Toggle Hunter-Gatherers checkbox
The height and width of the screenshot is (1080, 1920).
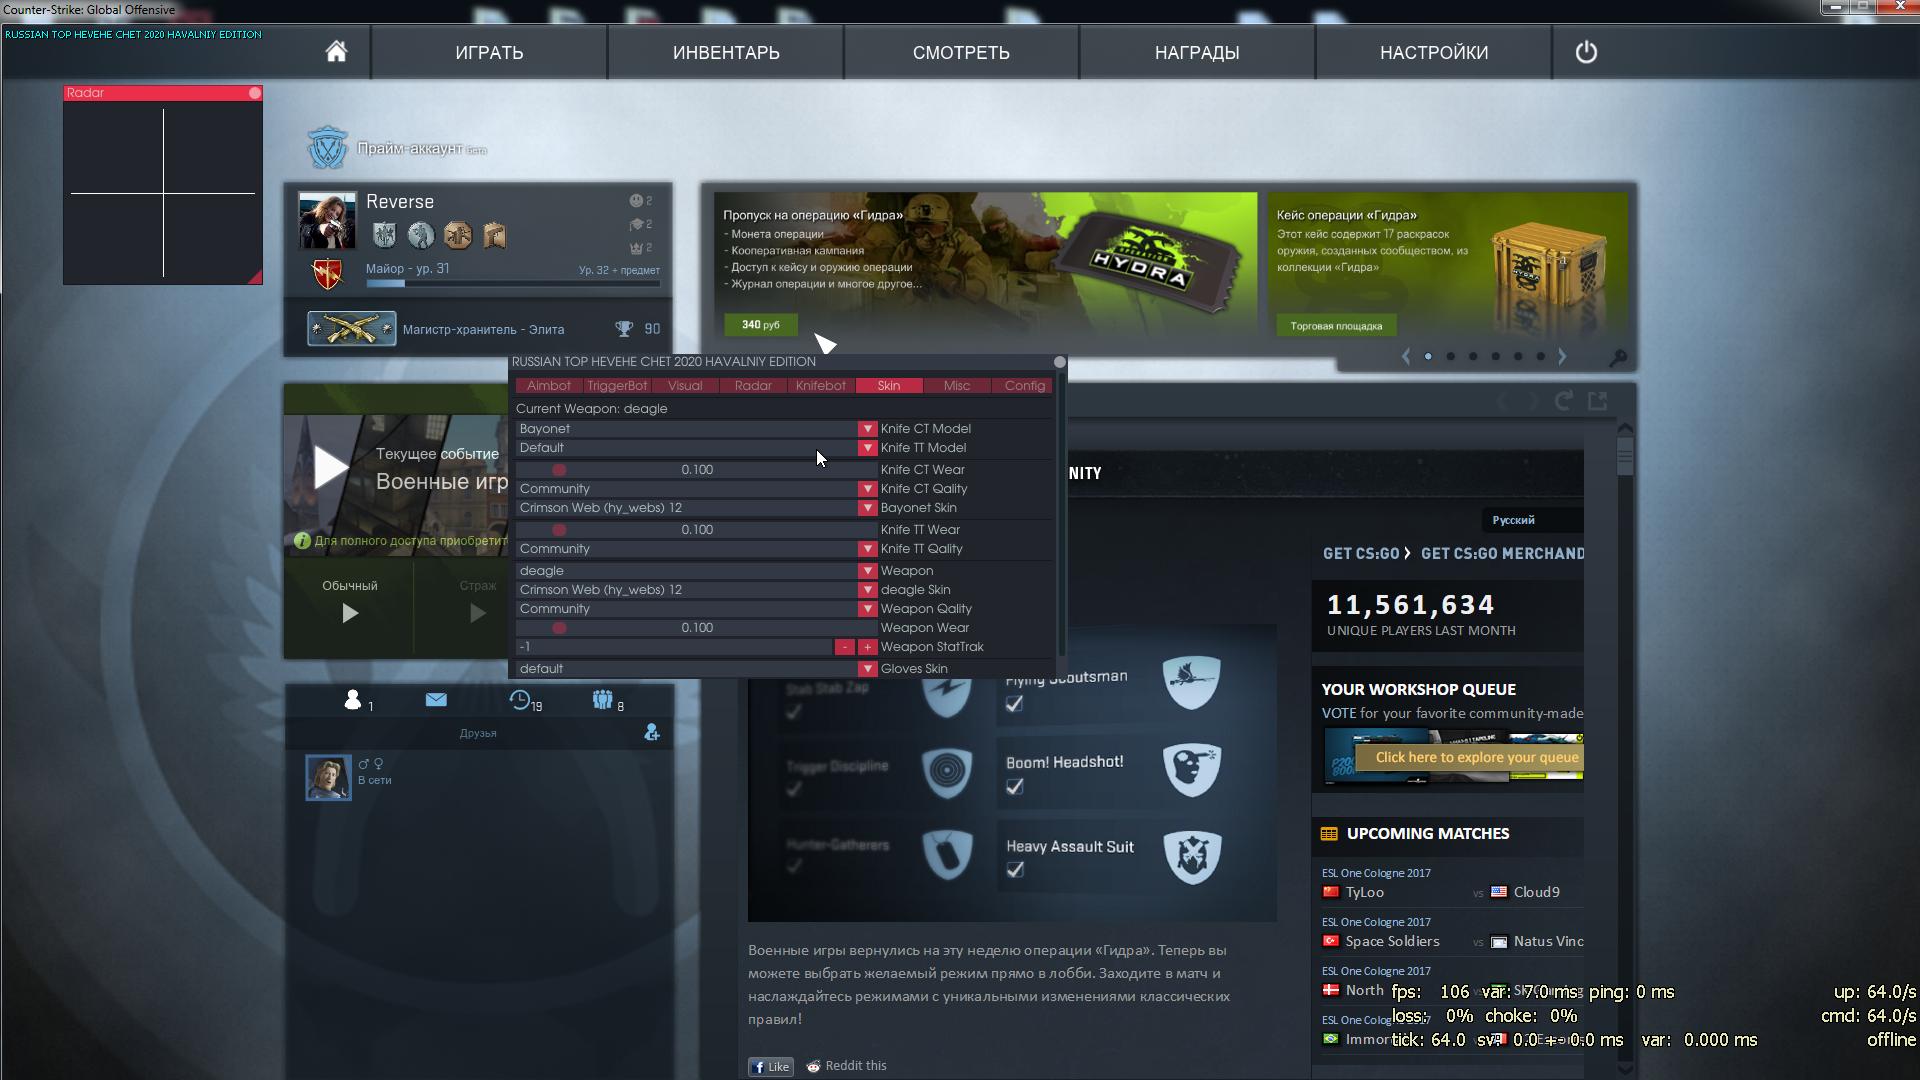click(x=794, y=866)
